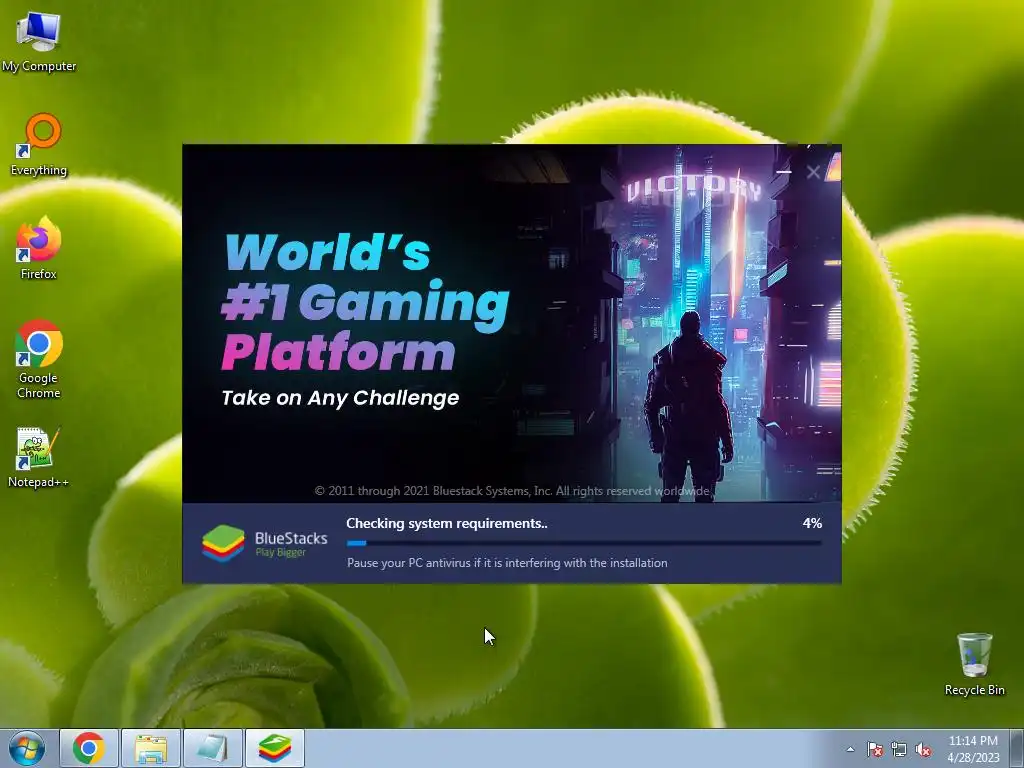Click the cyberpunk character artwork
The height and width of the screenshot is (768, 1024).
coord(688,405)
